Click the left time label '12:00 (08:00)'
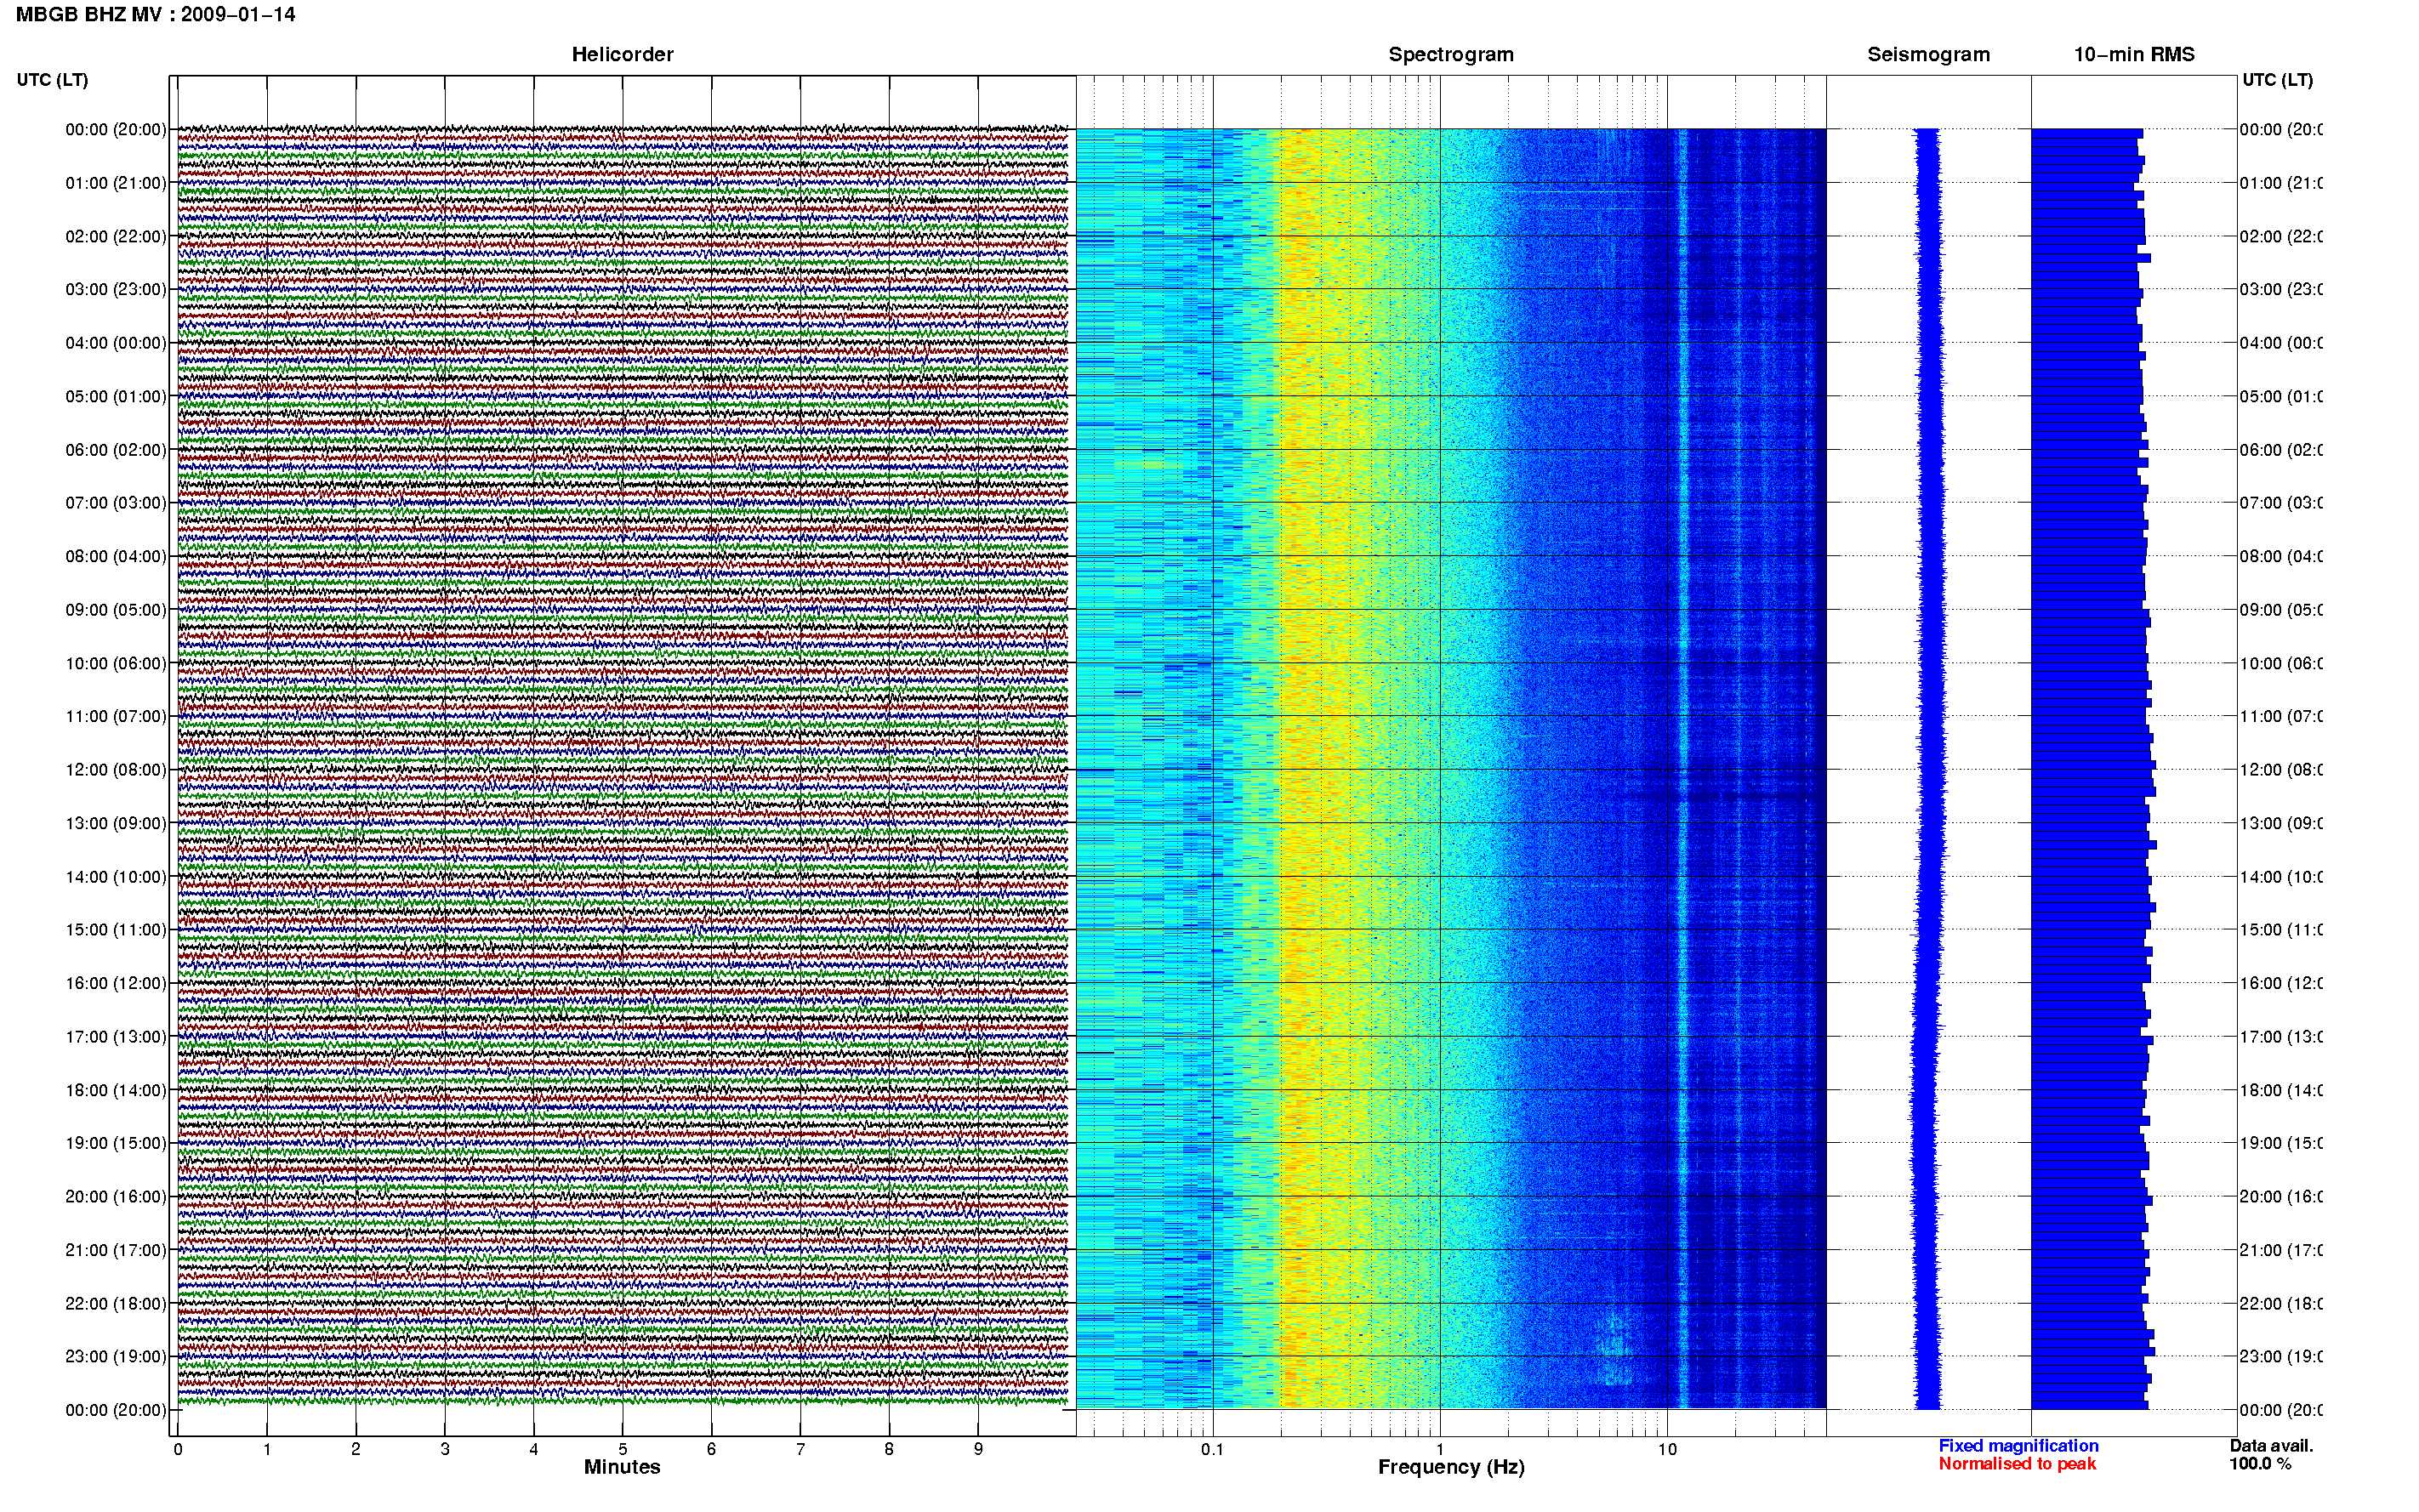Screen dimensions: 2419x1512 116,770
